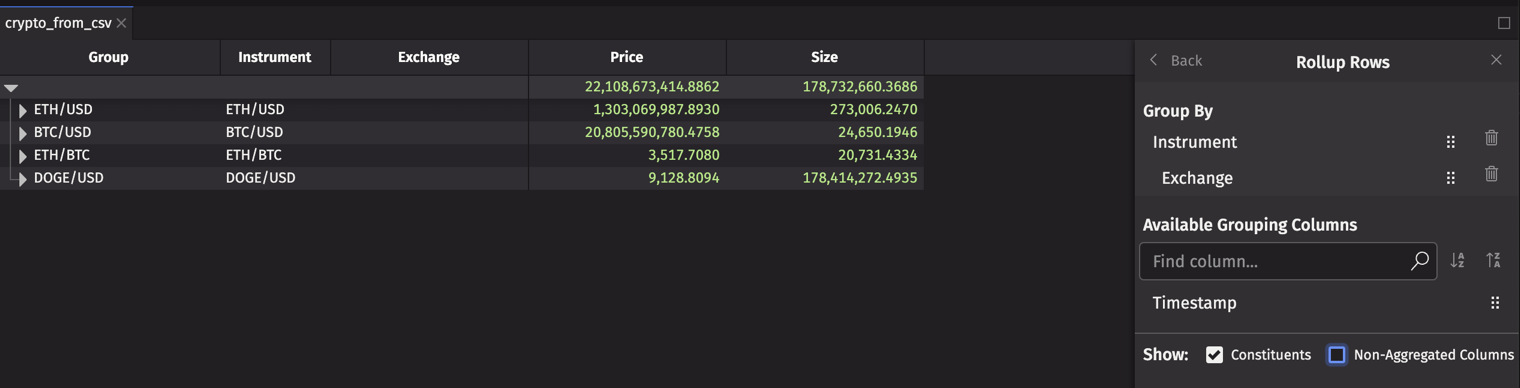Click the Instrument drag handle icon

(x=1451, y=142)
